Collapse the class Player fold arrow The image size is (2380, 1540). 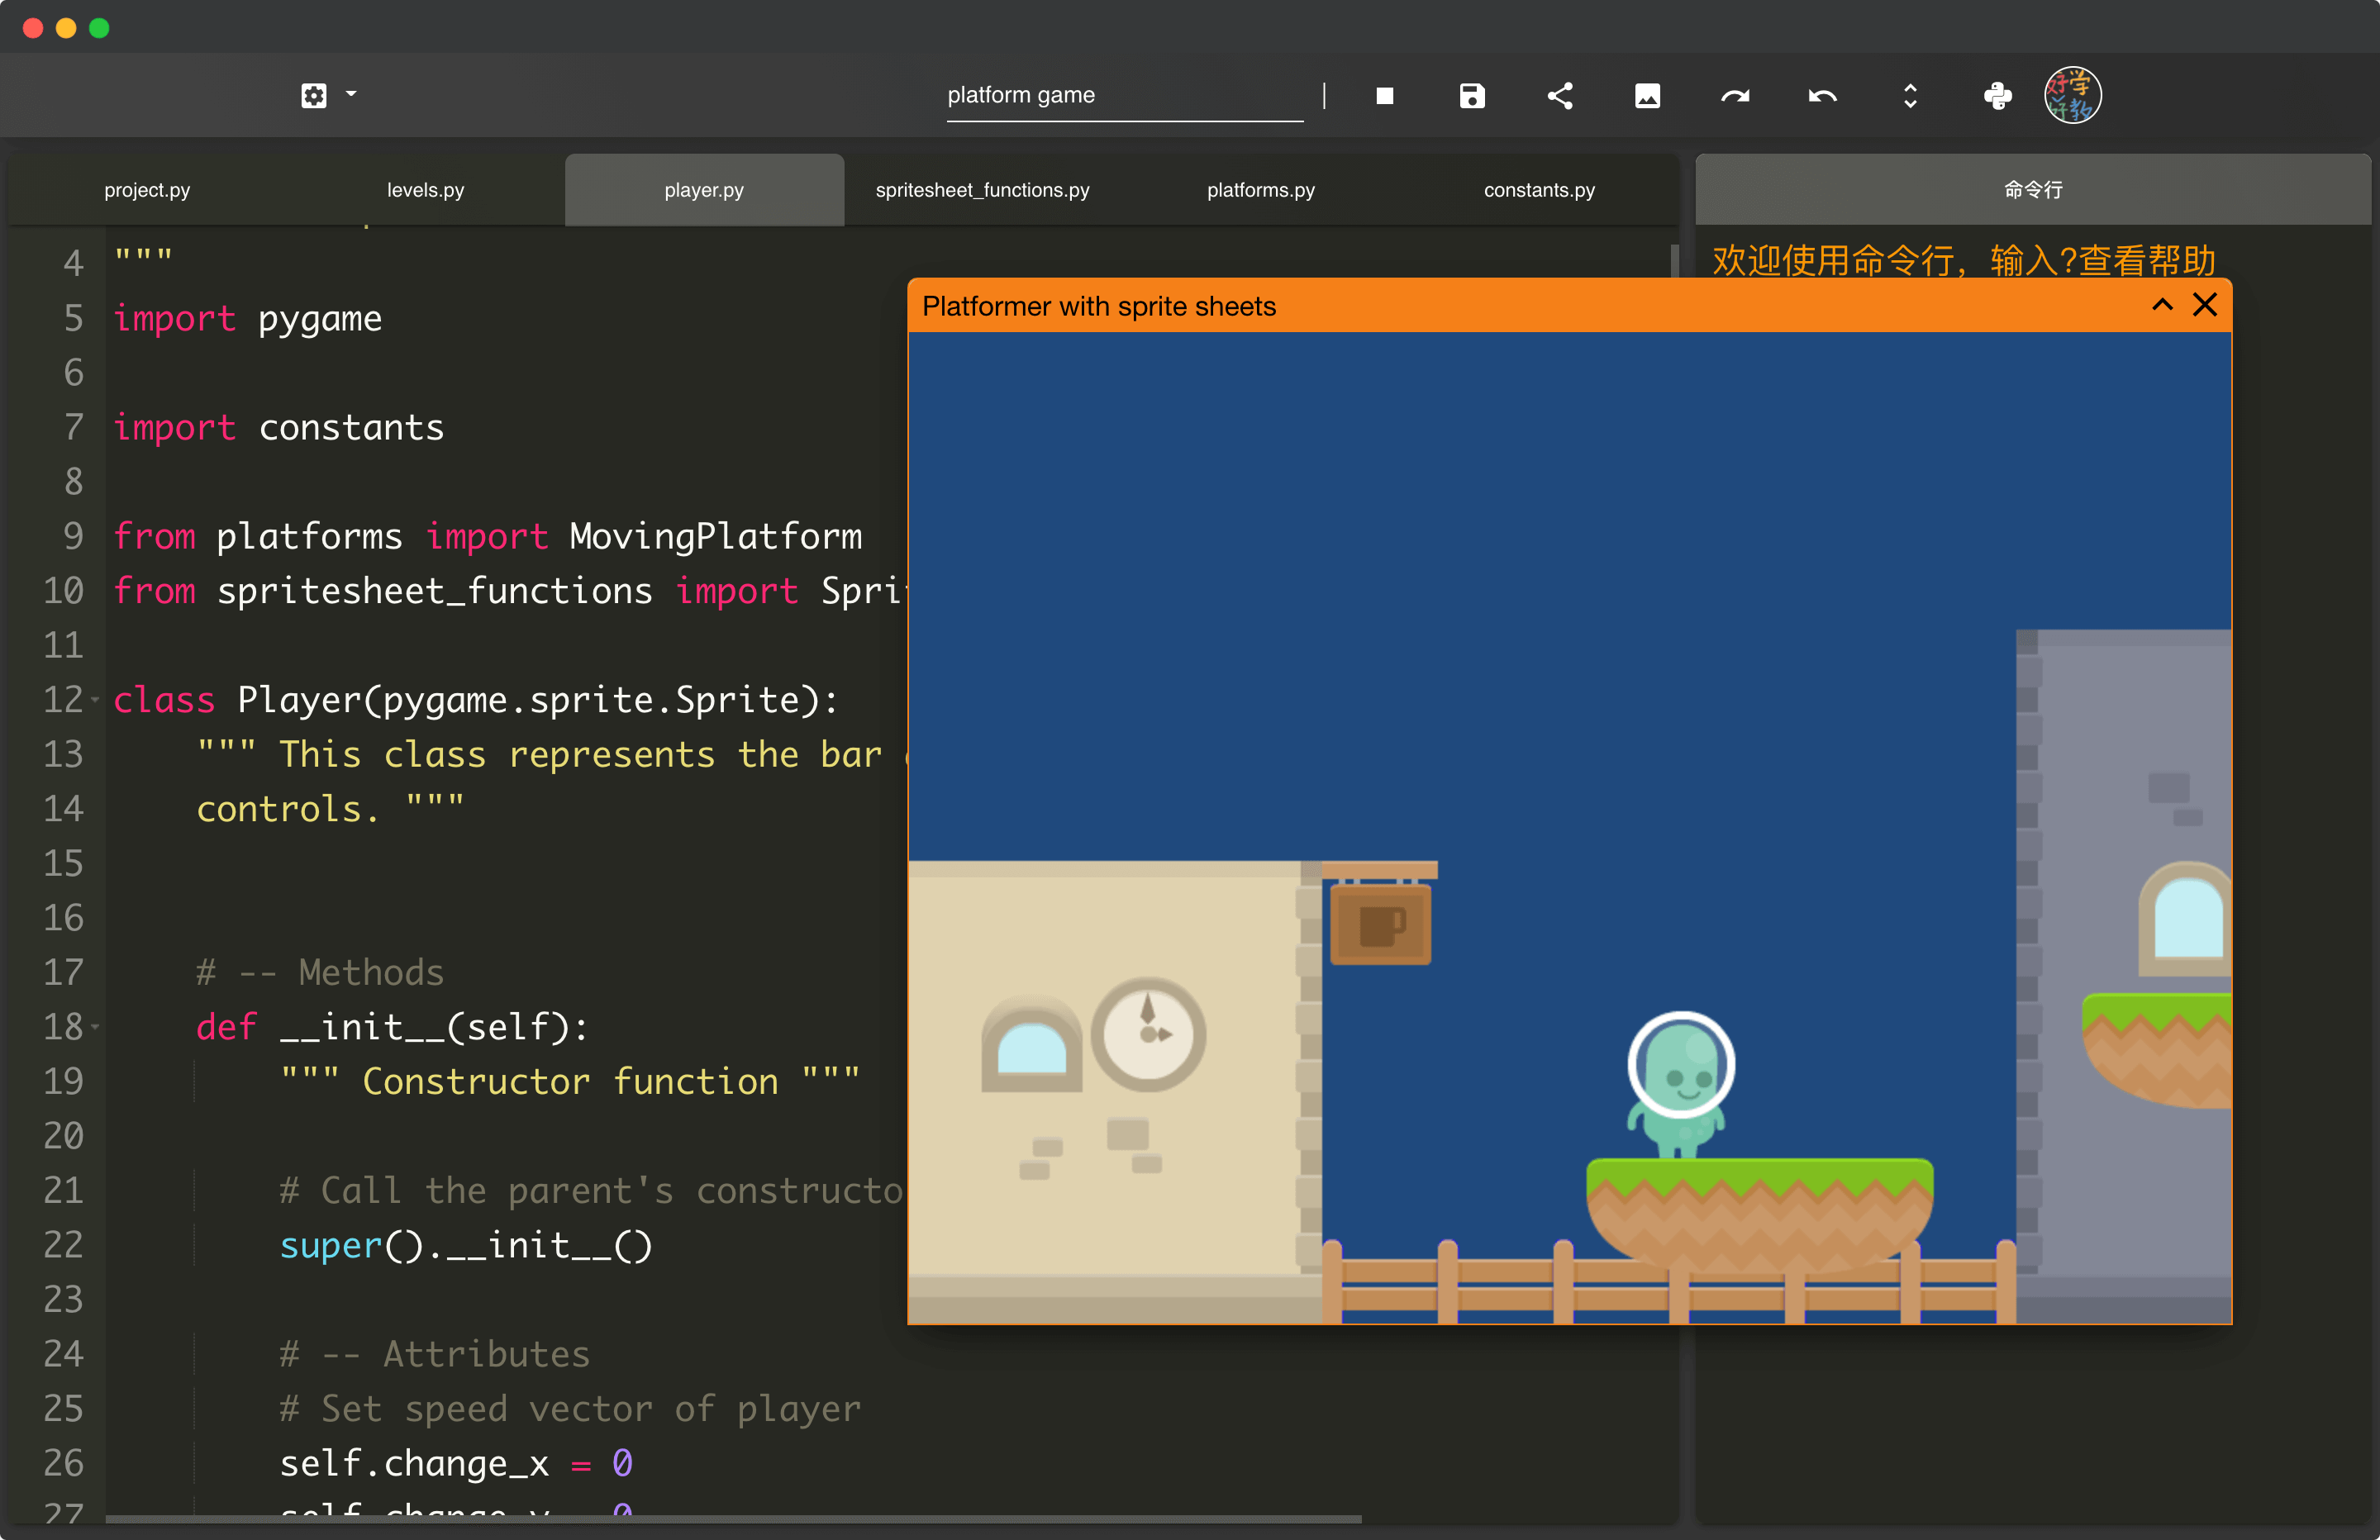[96, 700]
